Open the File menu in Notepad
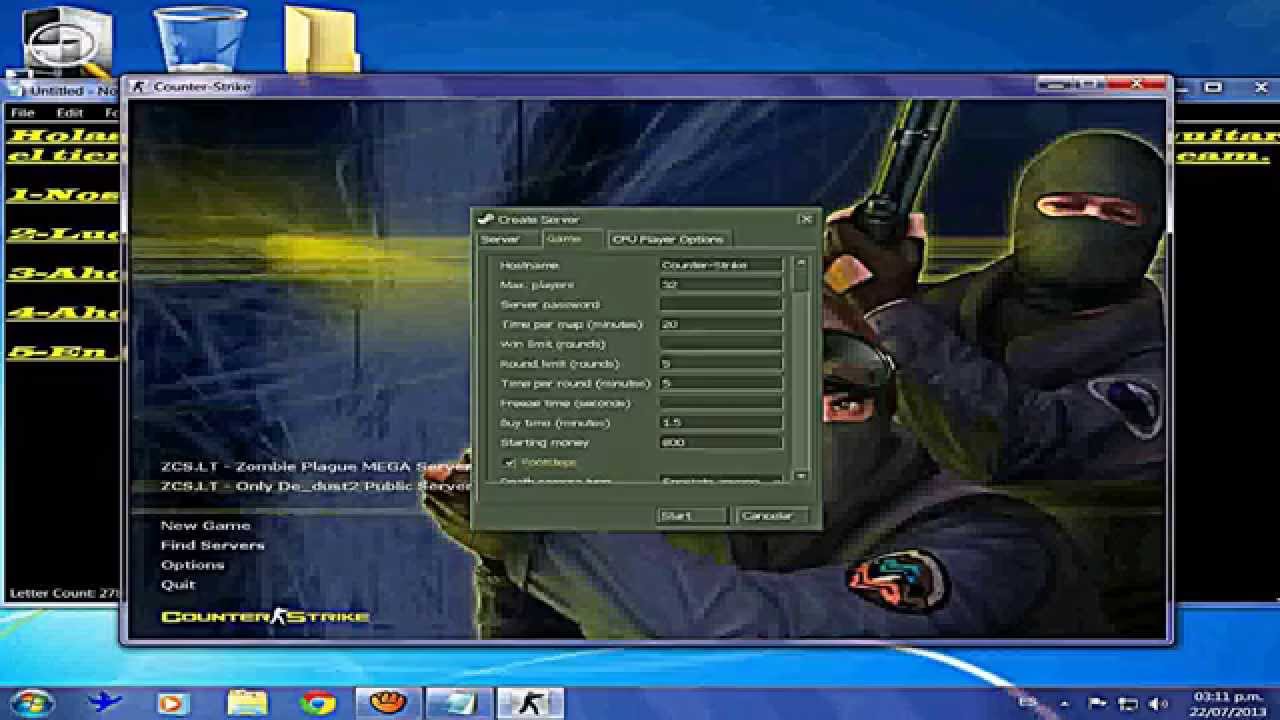Viewport: 1280px width, 720px height. click(22, 113)
